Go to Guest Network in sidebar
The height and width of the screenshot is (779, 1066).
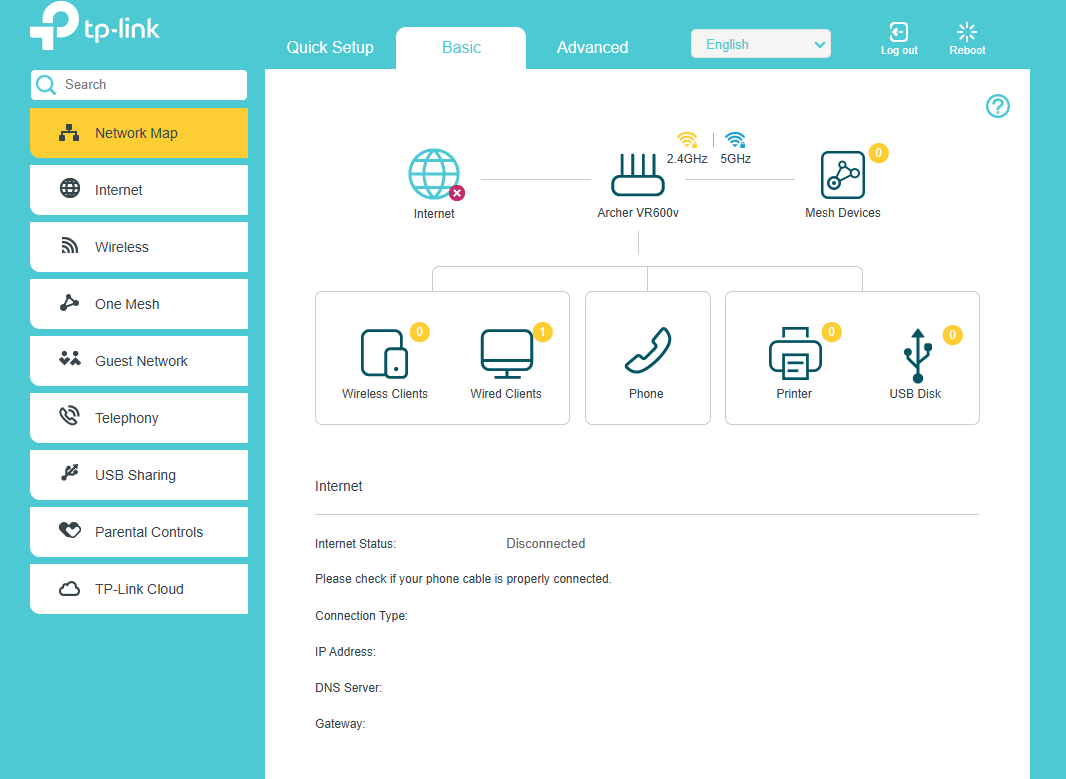tap(139, 361)
